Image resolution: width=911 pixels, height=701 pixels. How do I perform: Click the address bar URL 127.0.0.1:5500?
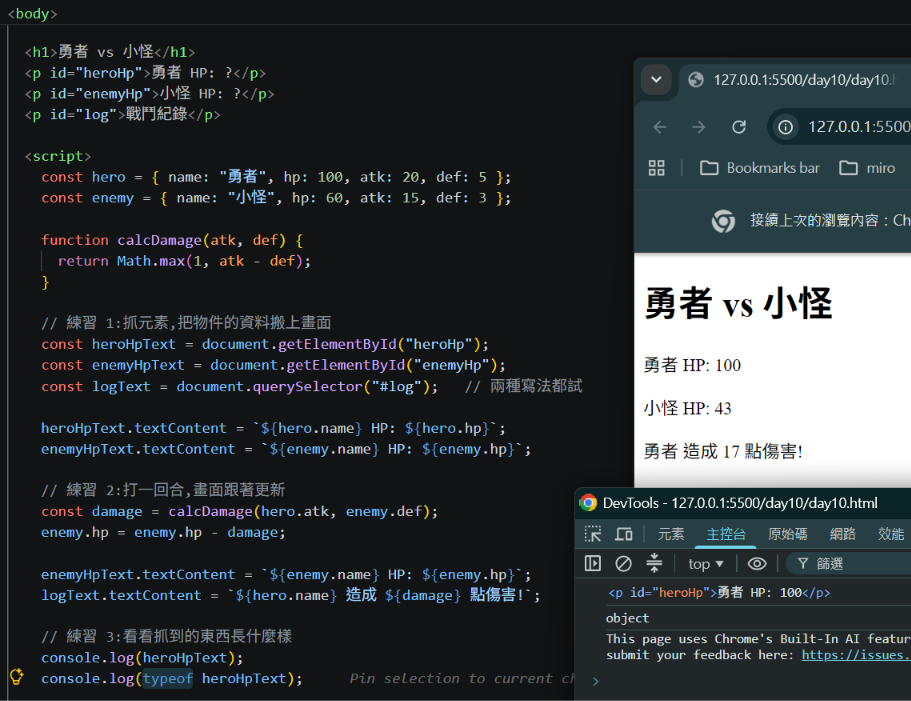pos(859,127)
